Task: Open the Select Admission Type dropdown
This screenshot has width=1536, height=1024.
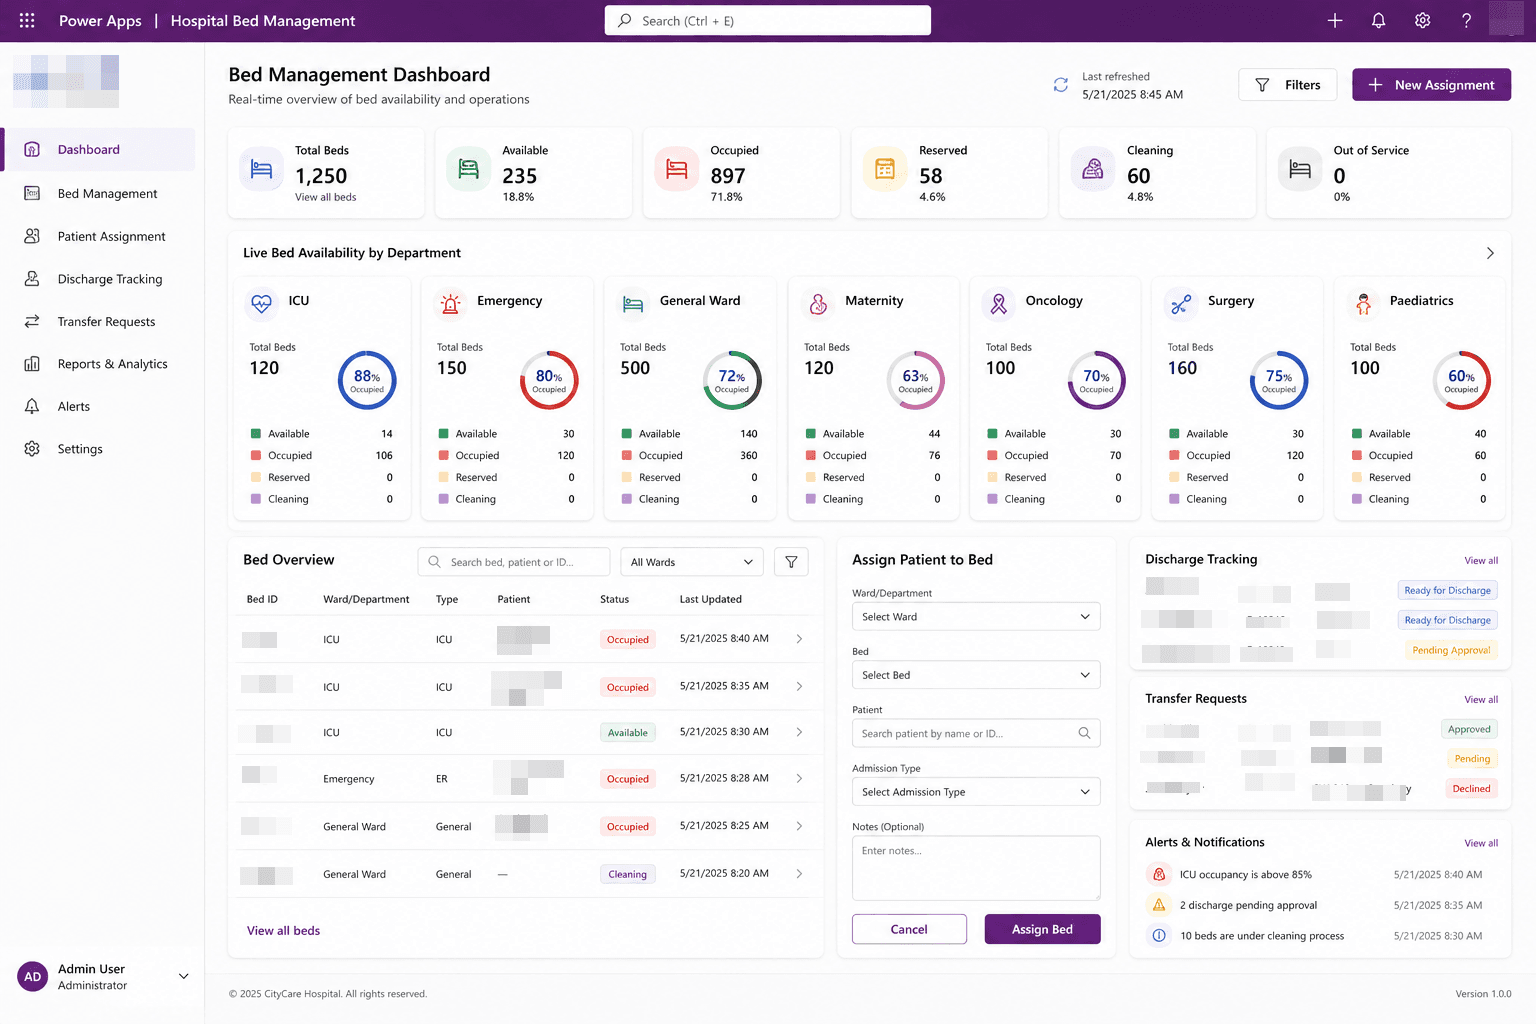Action: pos(976,792)
